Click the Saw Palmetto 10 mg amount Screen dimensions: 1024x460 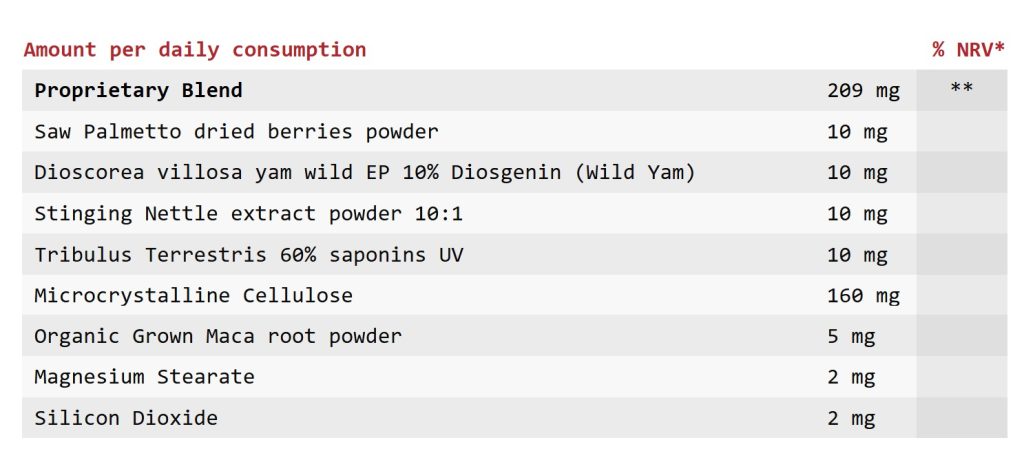(857, 131)
